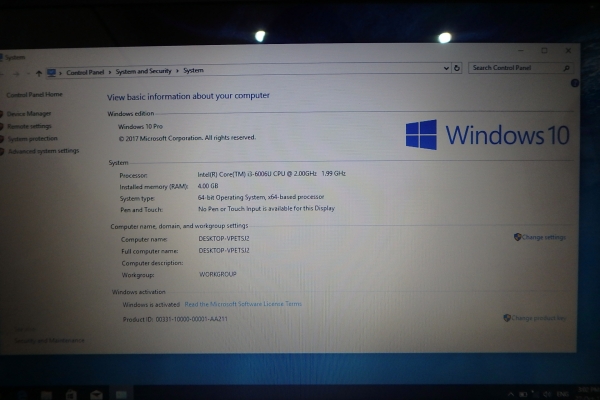Click the Forward navigation arrow
This screenshot has height=400, width=600.
click(x=16, y=74)
